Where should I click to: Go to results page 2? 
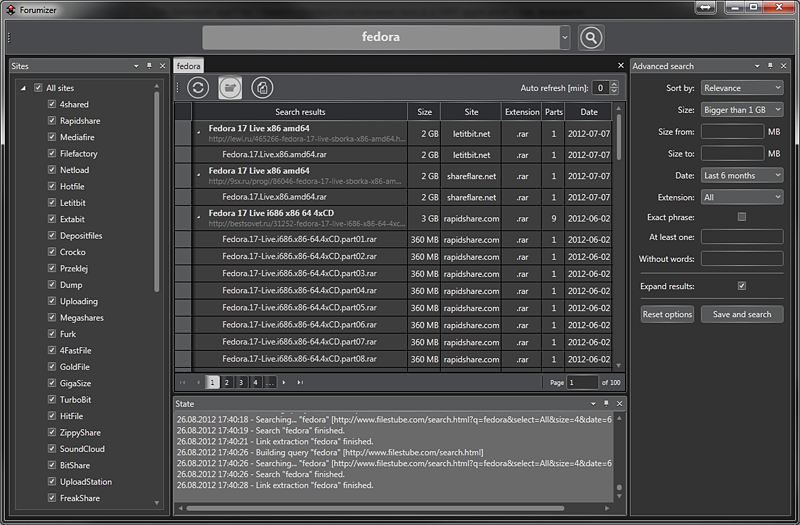(x=227, y=382)
